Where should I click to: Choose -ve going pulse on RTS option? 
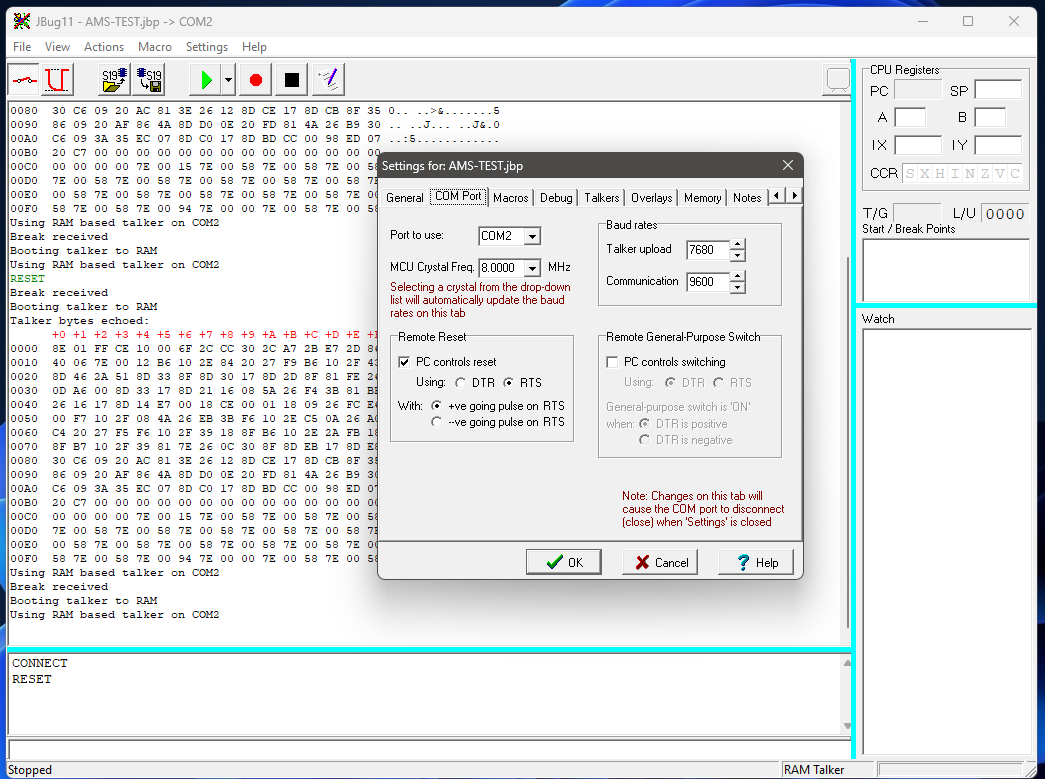(437, 422)
